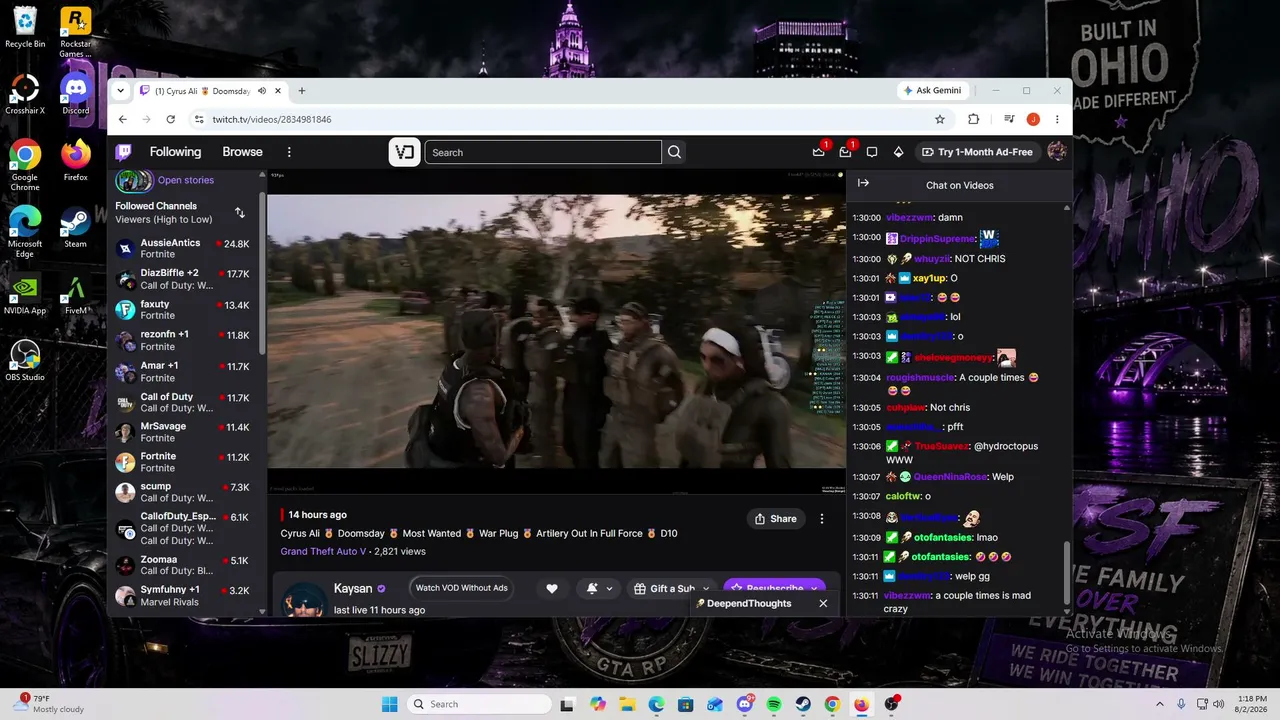Expand the Gift a Sub dropdown arrow
Screen dimensions: 1280x720
click(706, 589)
